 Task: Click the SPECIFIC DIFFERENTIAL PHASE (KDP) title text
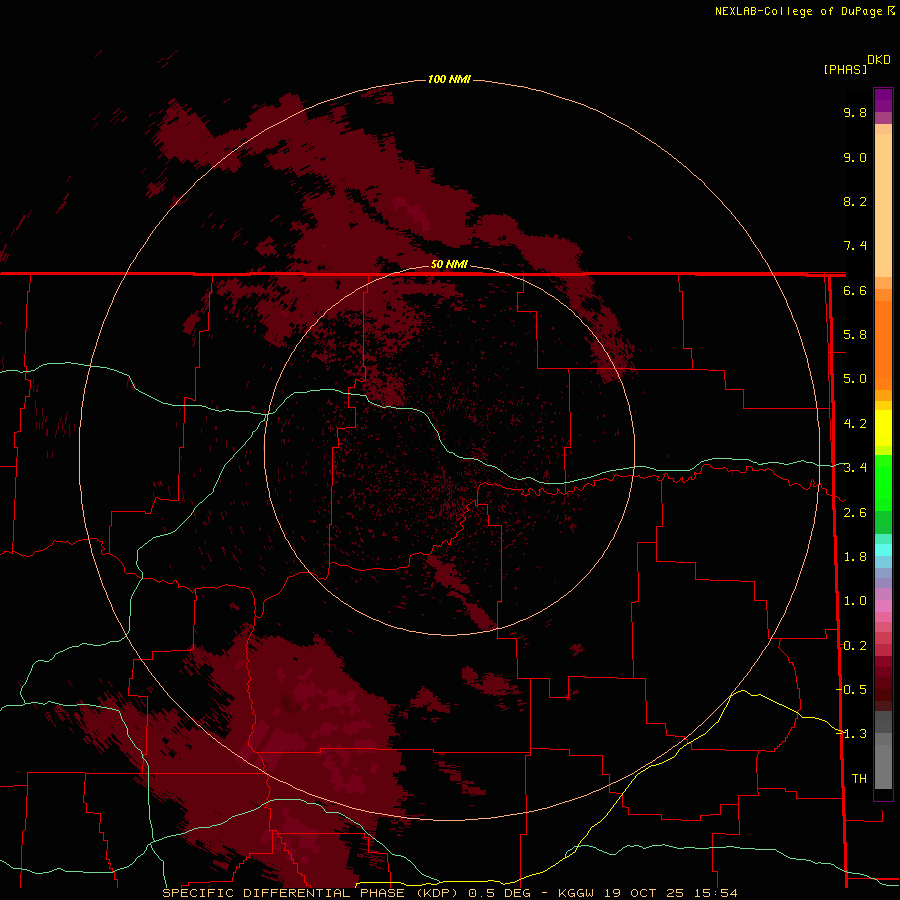click(x=311, y=893)
